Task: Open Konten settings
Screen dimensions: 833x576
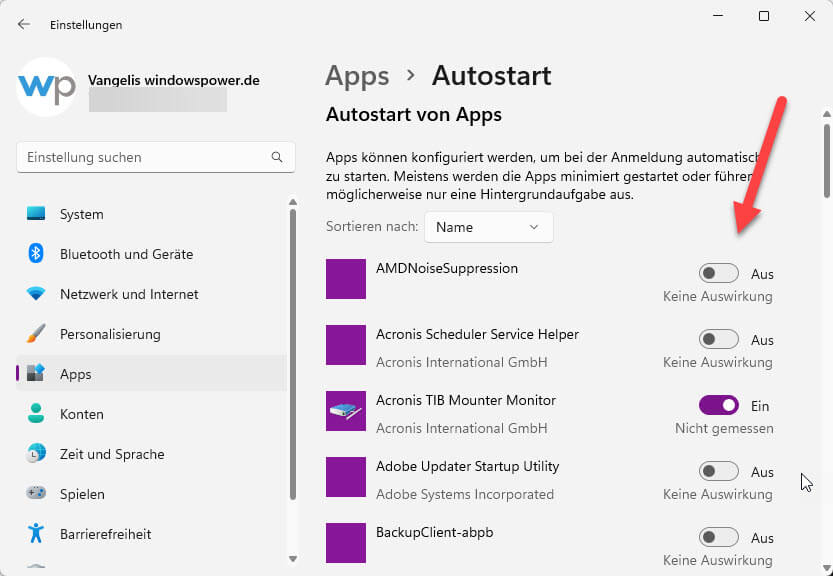Action: (151, 414)
